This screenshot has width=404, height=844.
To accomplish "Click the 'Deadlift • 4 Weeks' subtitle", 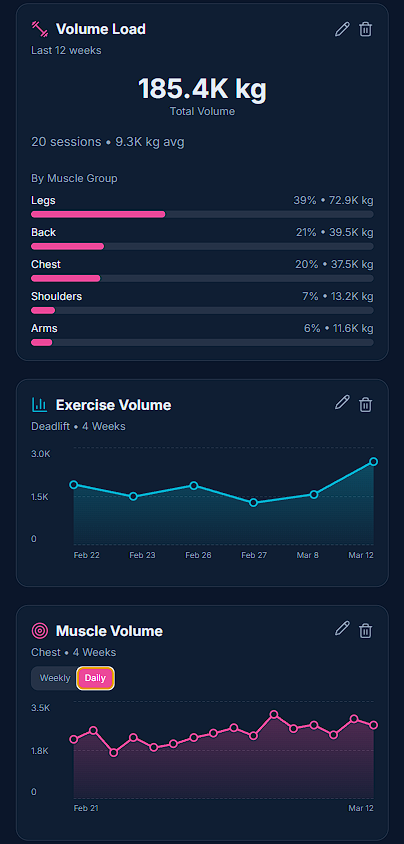I will pyautogui.click(x=79, y=426).
